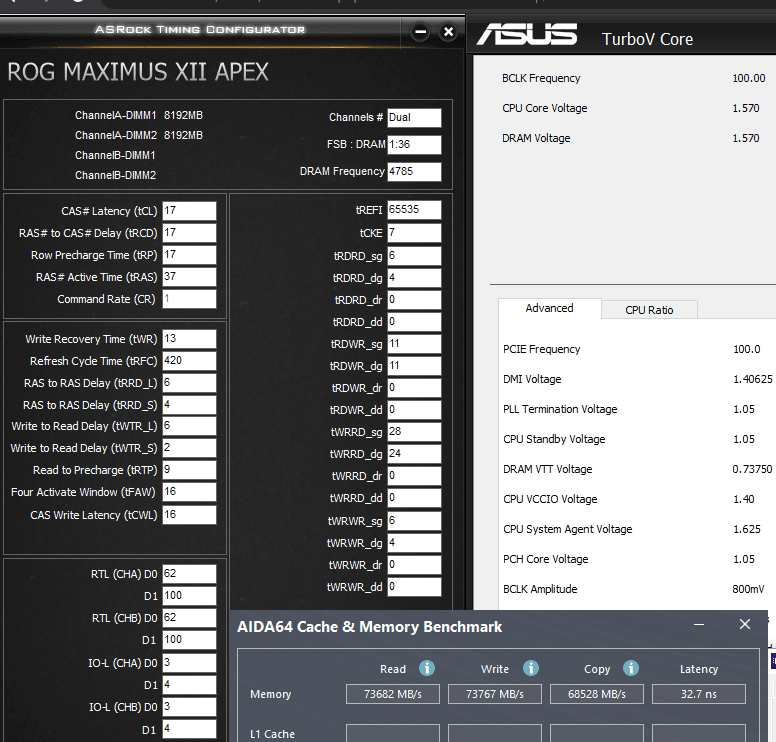
Task: Click the CPU VCCIO Voltage value 1.40
Action: click(x=744, y=499)
